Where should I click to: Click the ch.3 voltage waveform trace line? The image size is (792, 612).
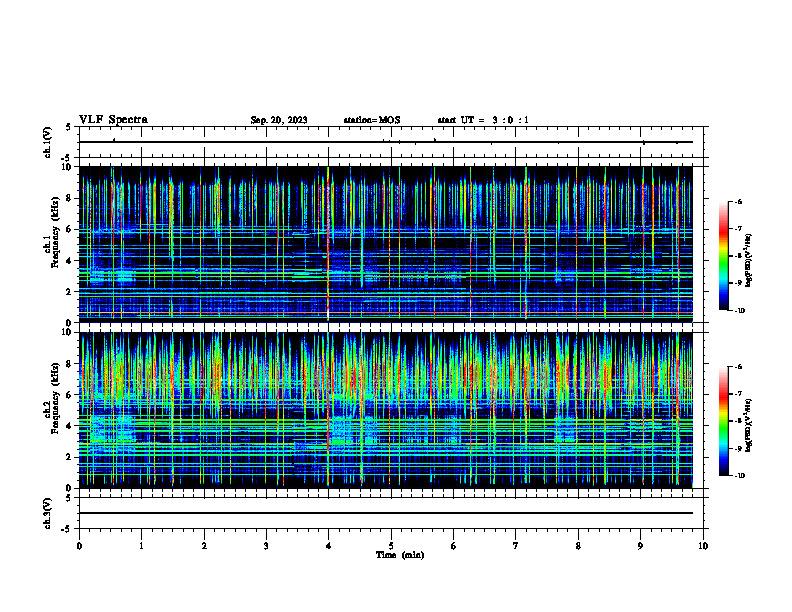[x=386, y=513]
